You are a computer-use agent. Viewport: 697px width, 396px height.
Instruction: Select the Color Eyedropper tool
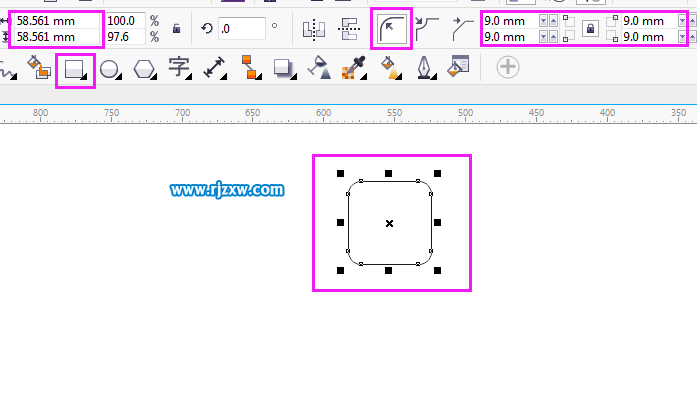tap(354, 68)
